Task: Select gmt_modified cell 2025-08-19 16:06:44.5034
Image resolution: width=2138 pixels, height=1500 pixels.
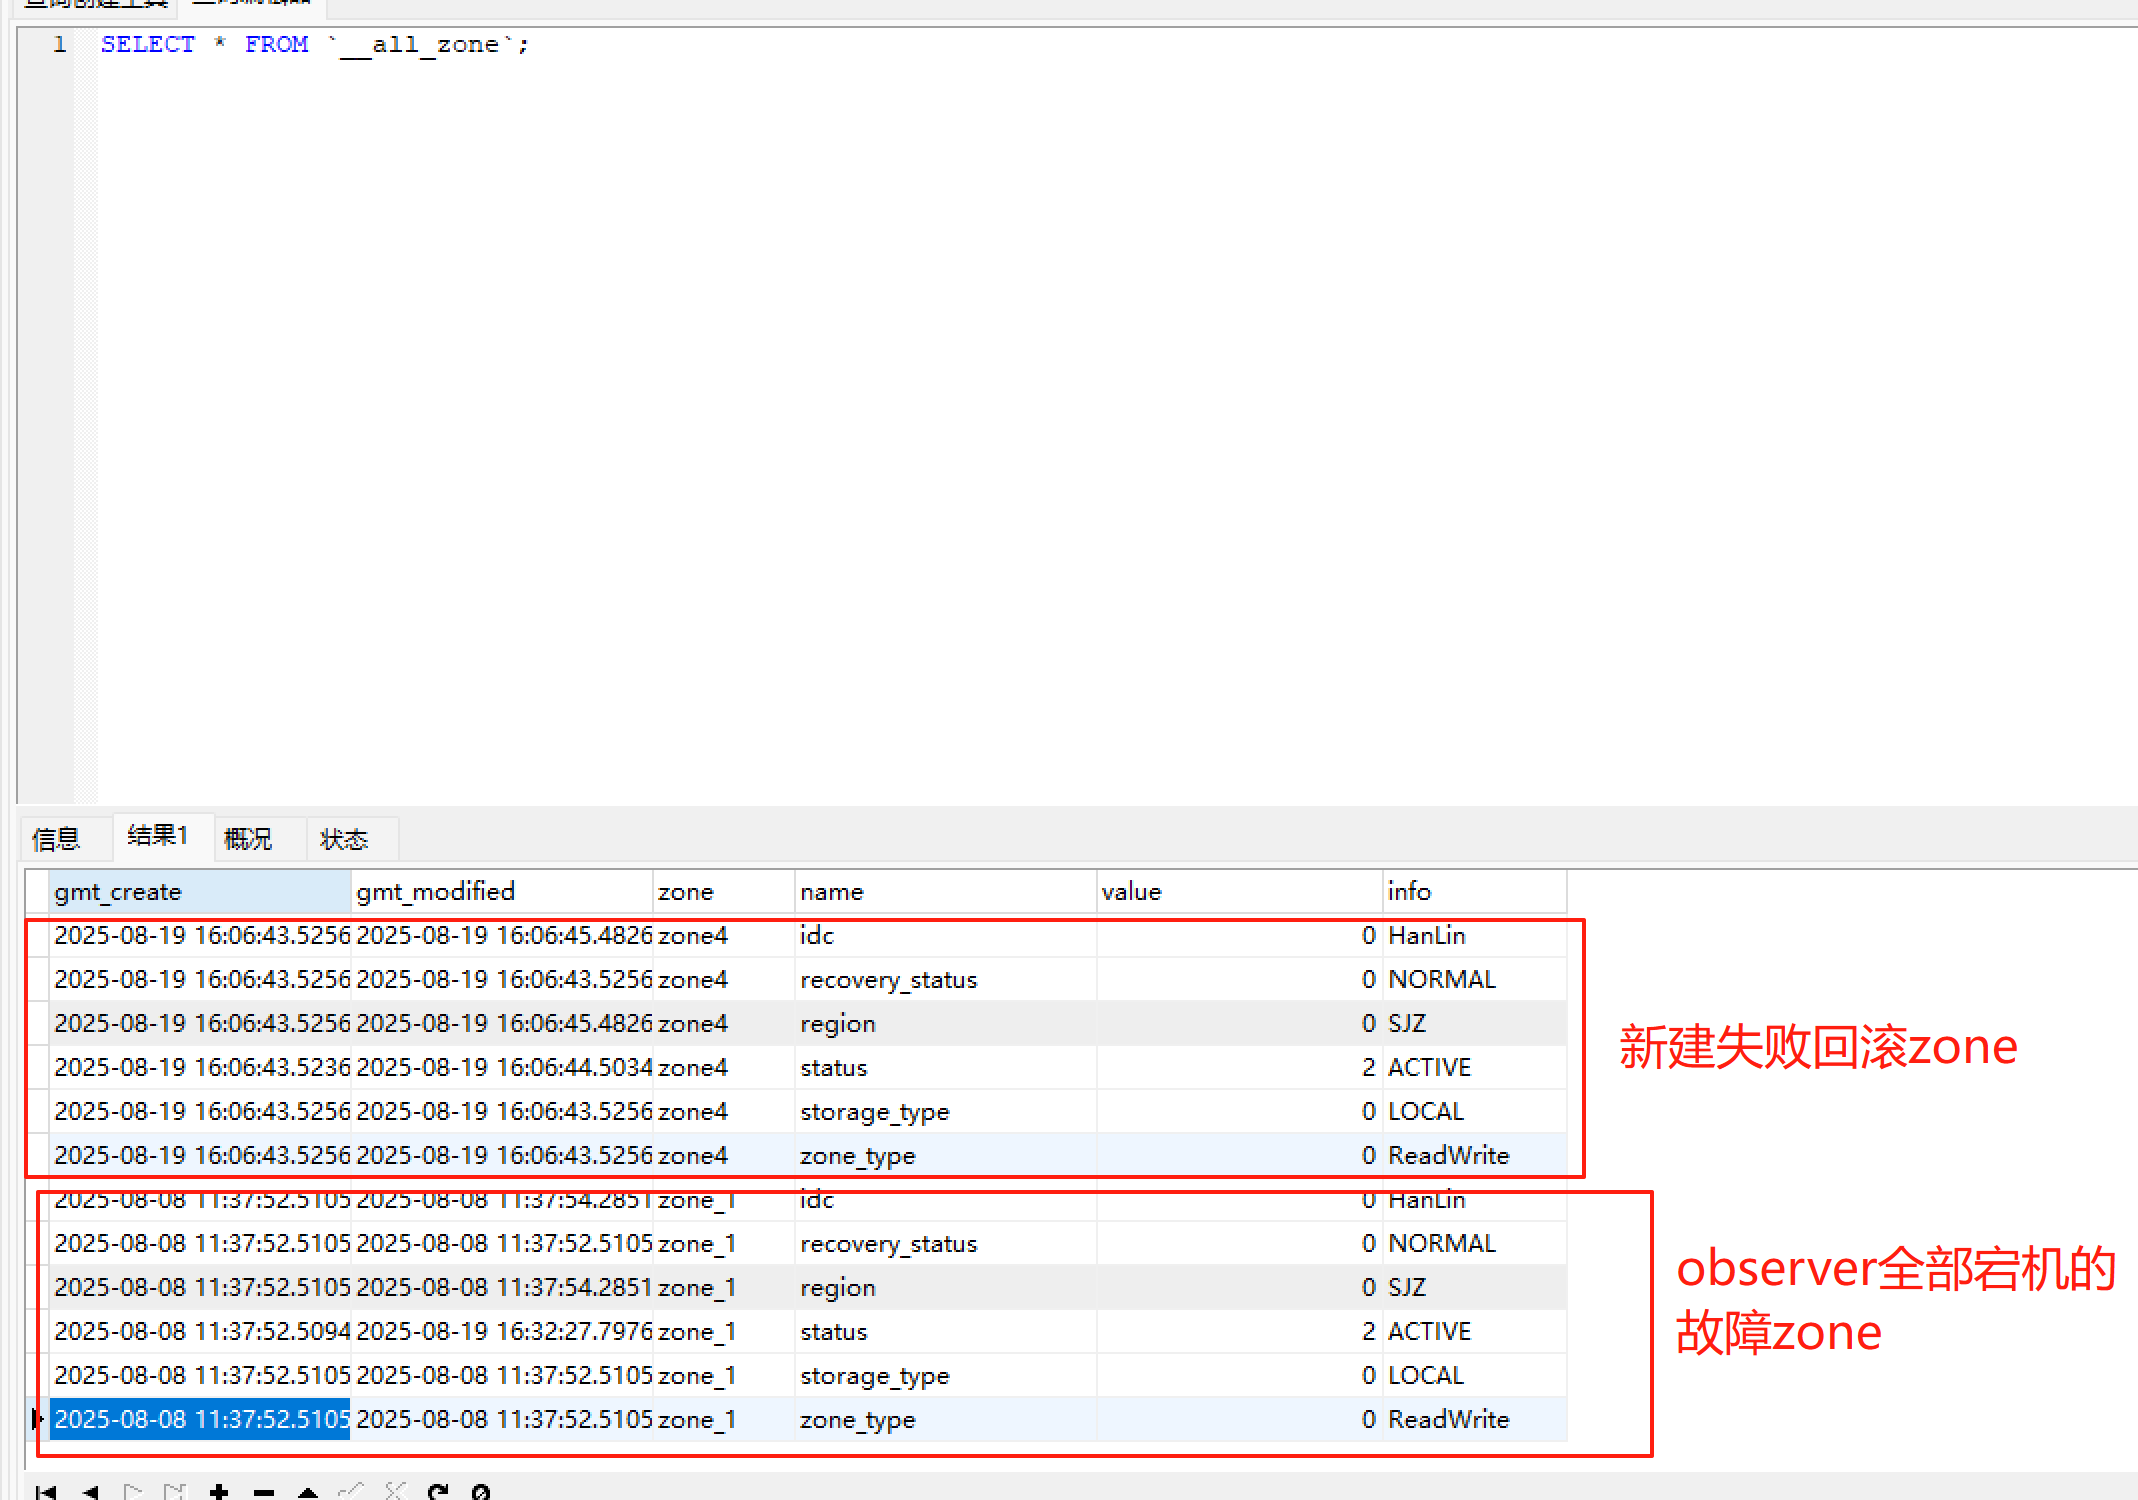Action: 502,1067
